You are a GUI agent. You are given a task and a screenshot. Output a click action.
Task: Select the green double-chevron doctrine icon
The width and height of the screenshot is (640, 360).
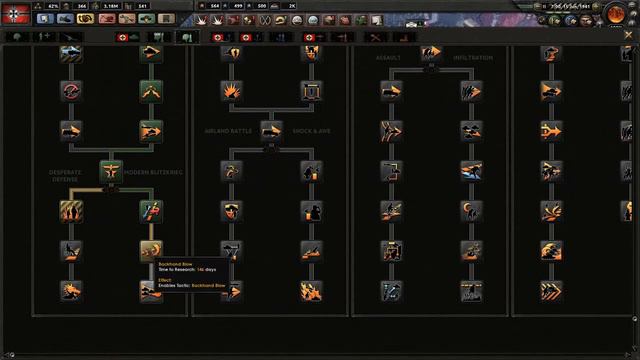click(x=151, y=91)
